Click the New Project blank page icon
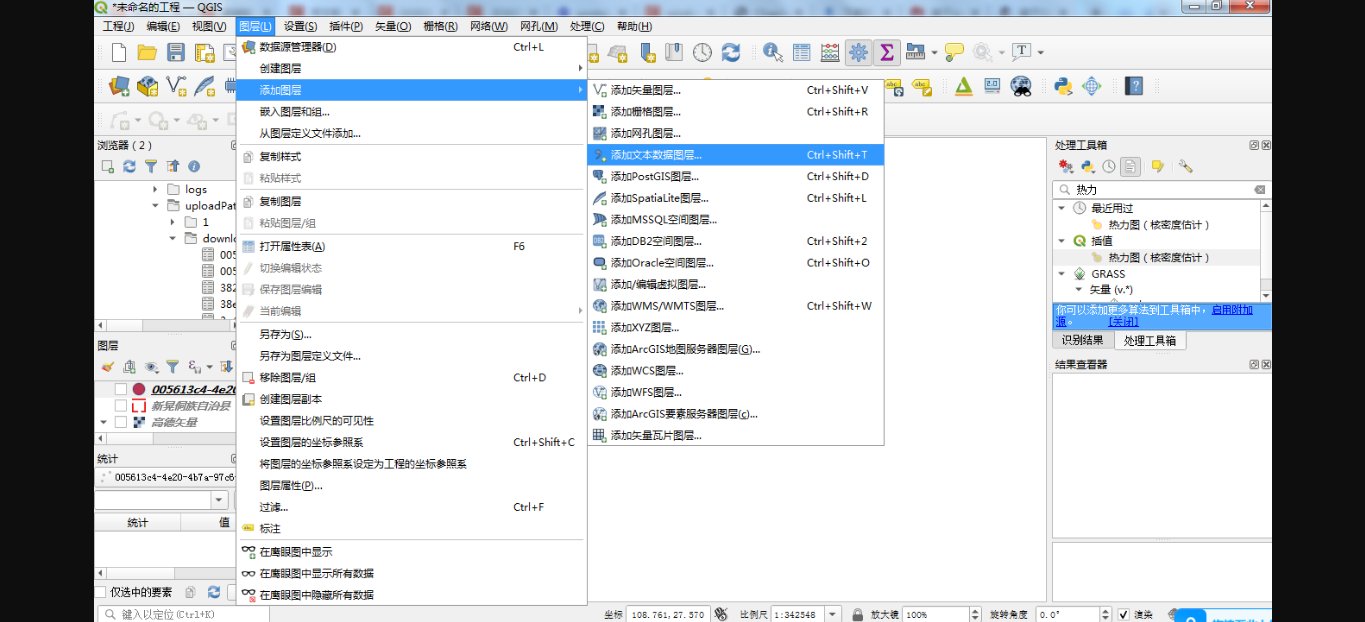This screenshot has height=622, width=1365. (x=119, y=53)
